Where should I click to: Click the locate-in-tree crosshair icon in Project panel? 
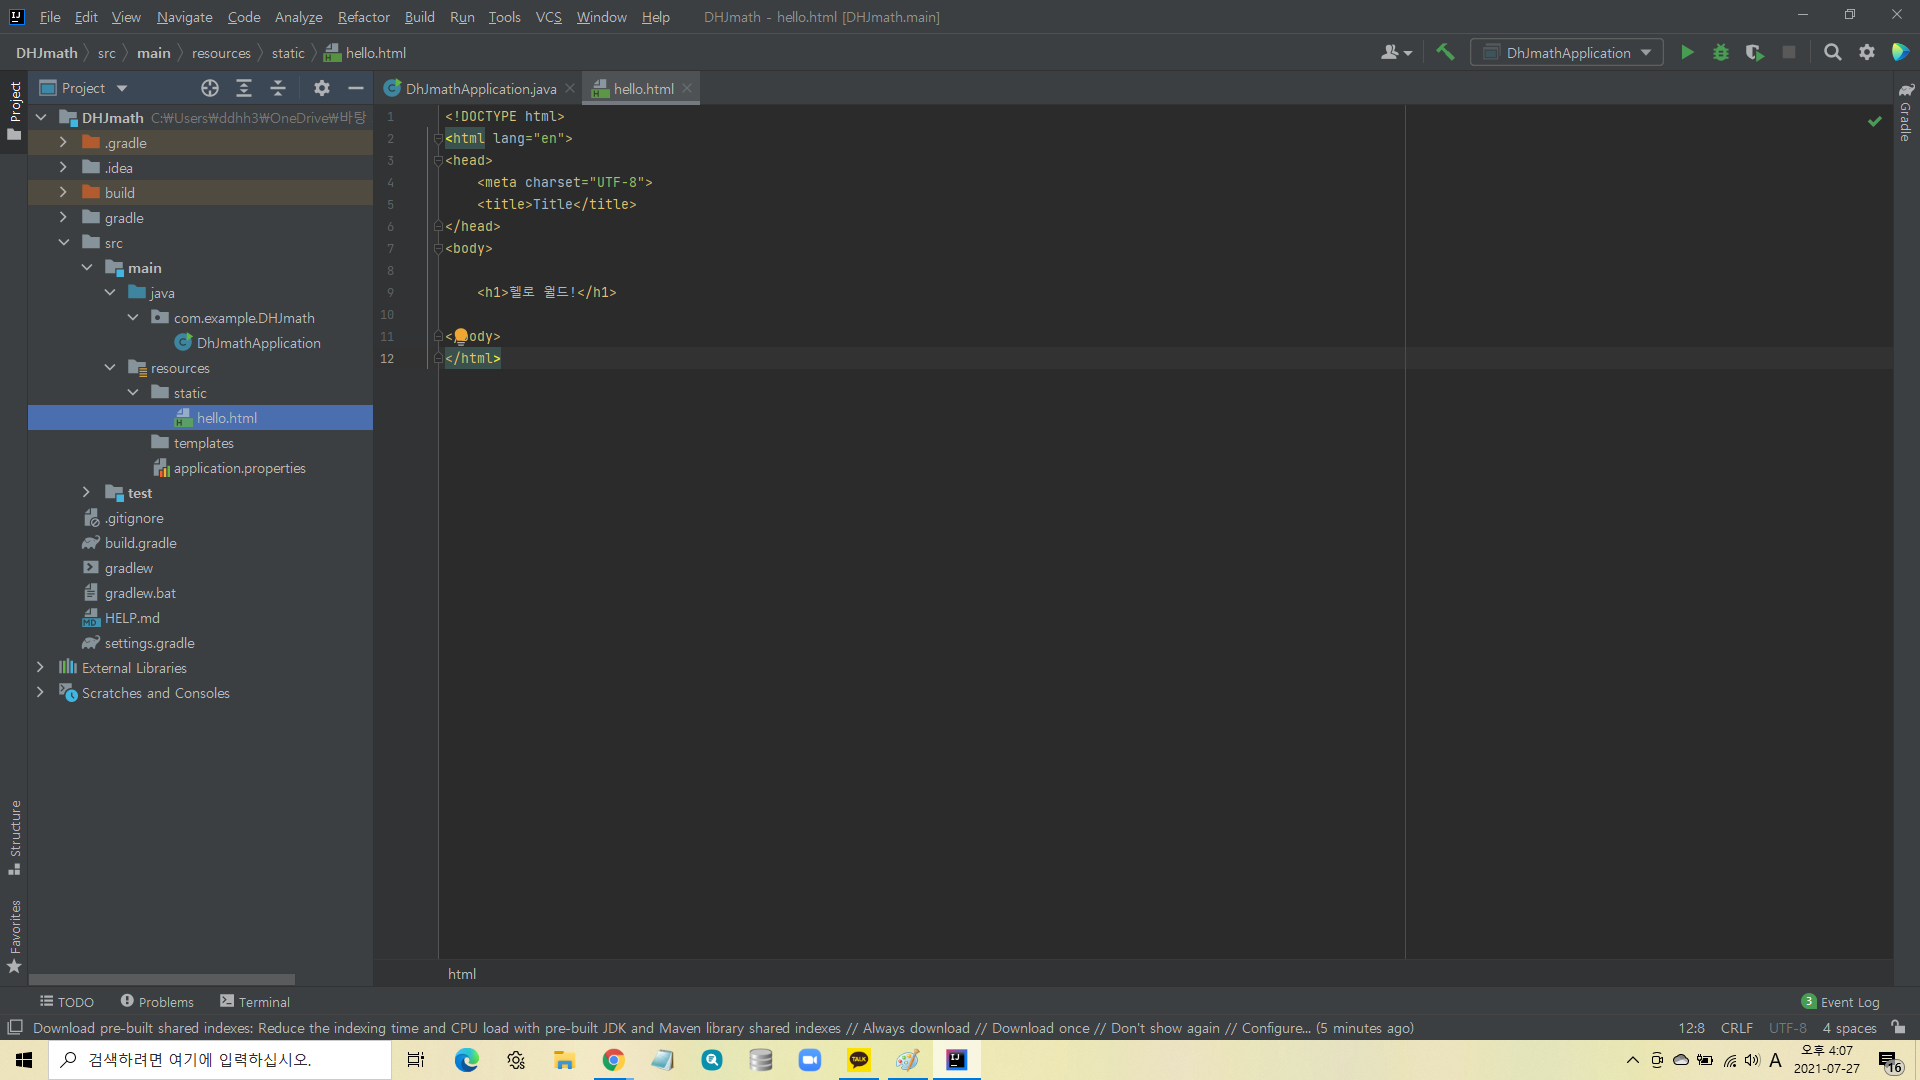point(210,88)
